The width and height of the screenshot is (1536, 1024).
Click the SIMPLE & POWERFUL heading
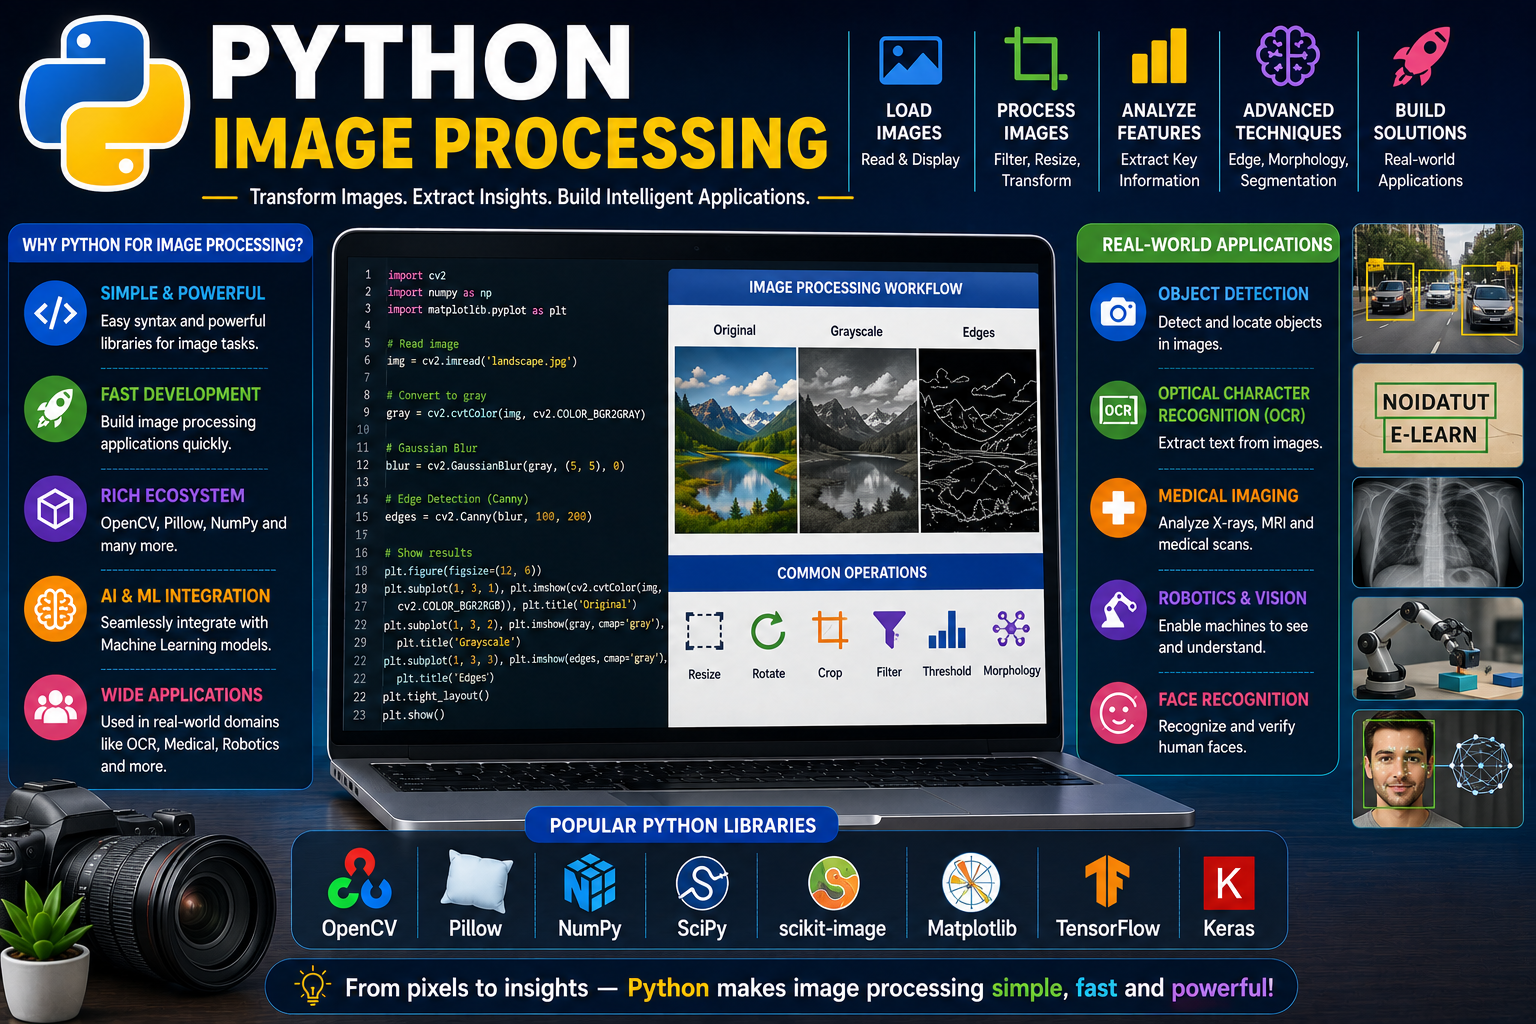tap(183, 293)
